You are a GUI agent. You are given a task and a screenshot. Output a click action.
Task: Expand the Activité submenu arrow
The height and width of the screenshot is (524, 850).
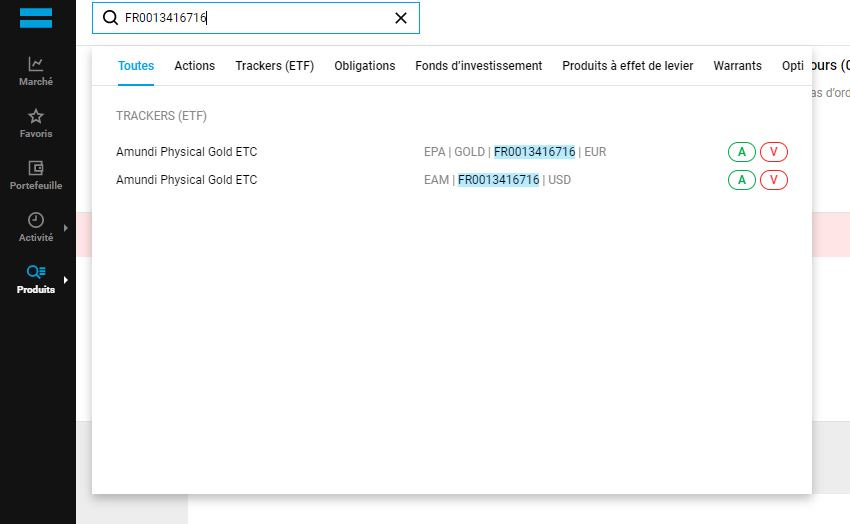point(66,228)
